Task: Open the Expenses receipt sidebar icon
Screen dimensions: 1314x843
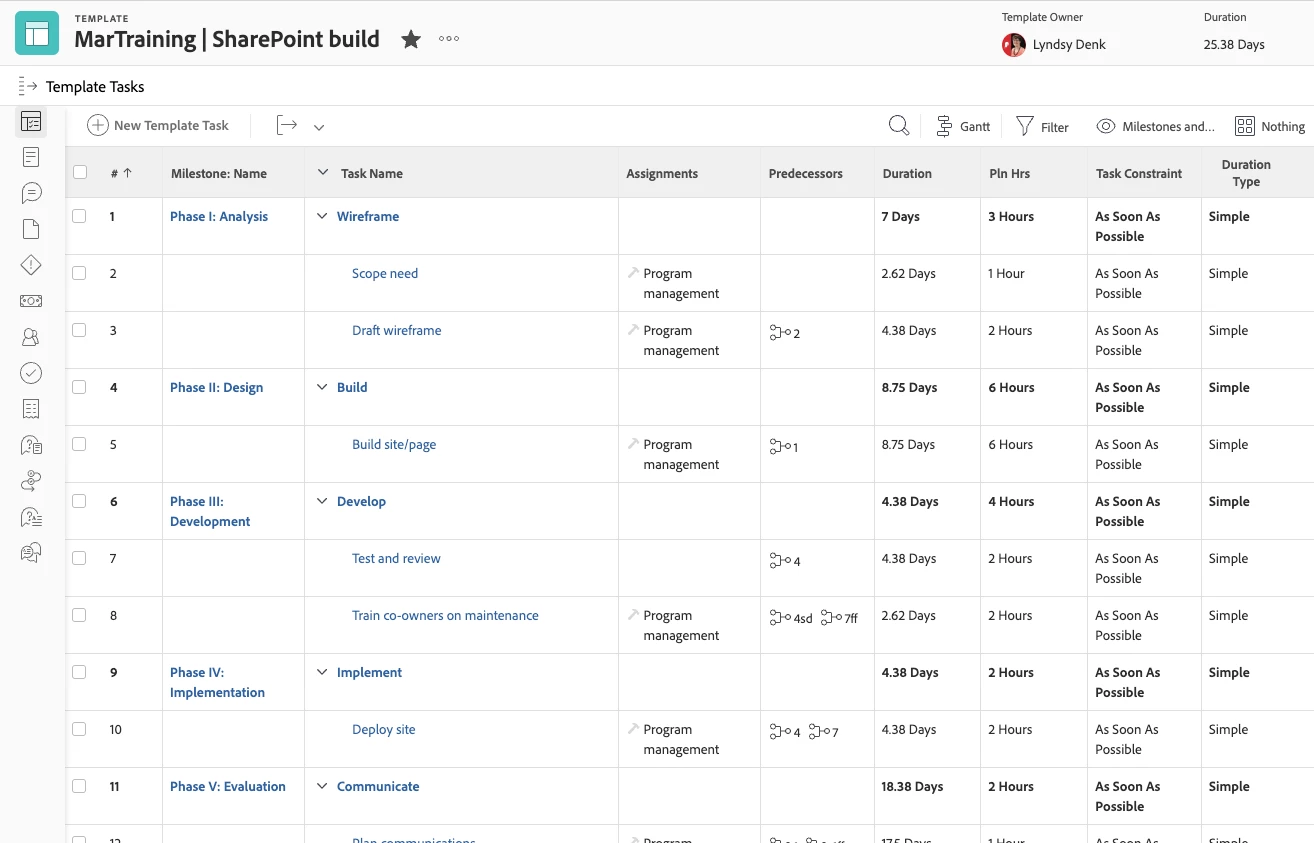Action: pyautogui.click(x=31, y=408)
